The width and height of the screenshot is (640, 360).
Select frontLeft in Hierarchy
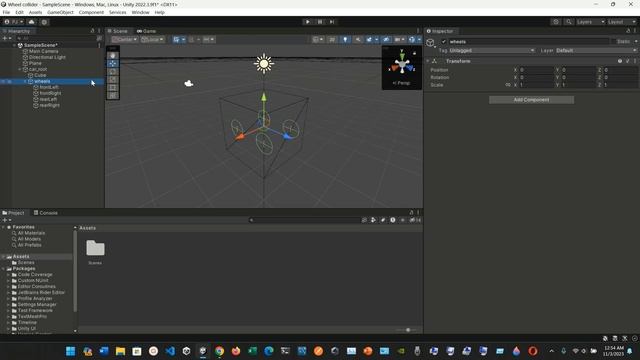coord(49,87)
